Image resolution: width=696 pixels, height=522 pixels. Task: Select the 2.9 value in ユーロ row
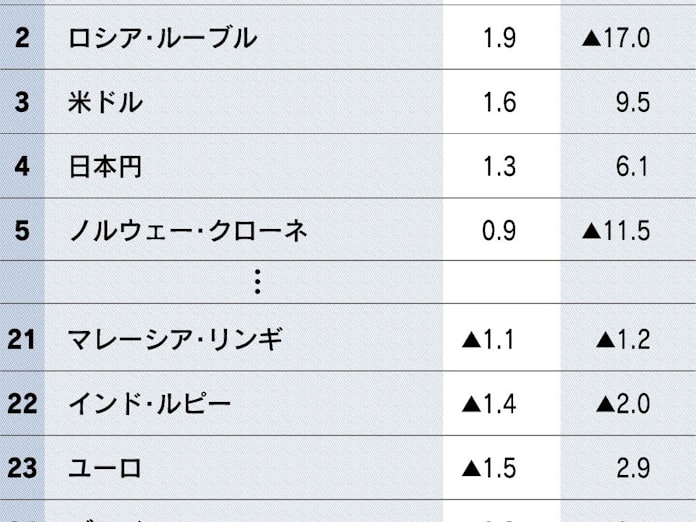634,468
